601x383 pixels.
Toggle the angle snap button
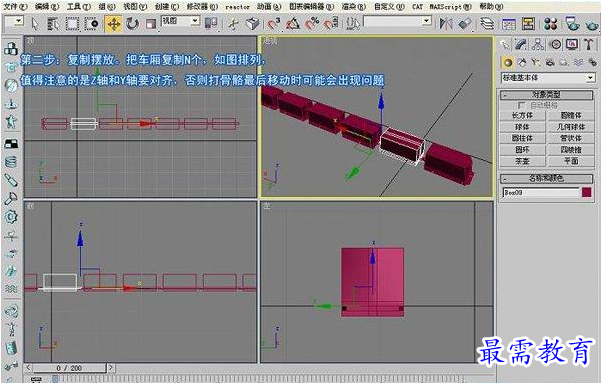click(x=293, y=24)
